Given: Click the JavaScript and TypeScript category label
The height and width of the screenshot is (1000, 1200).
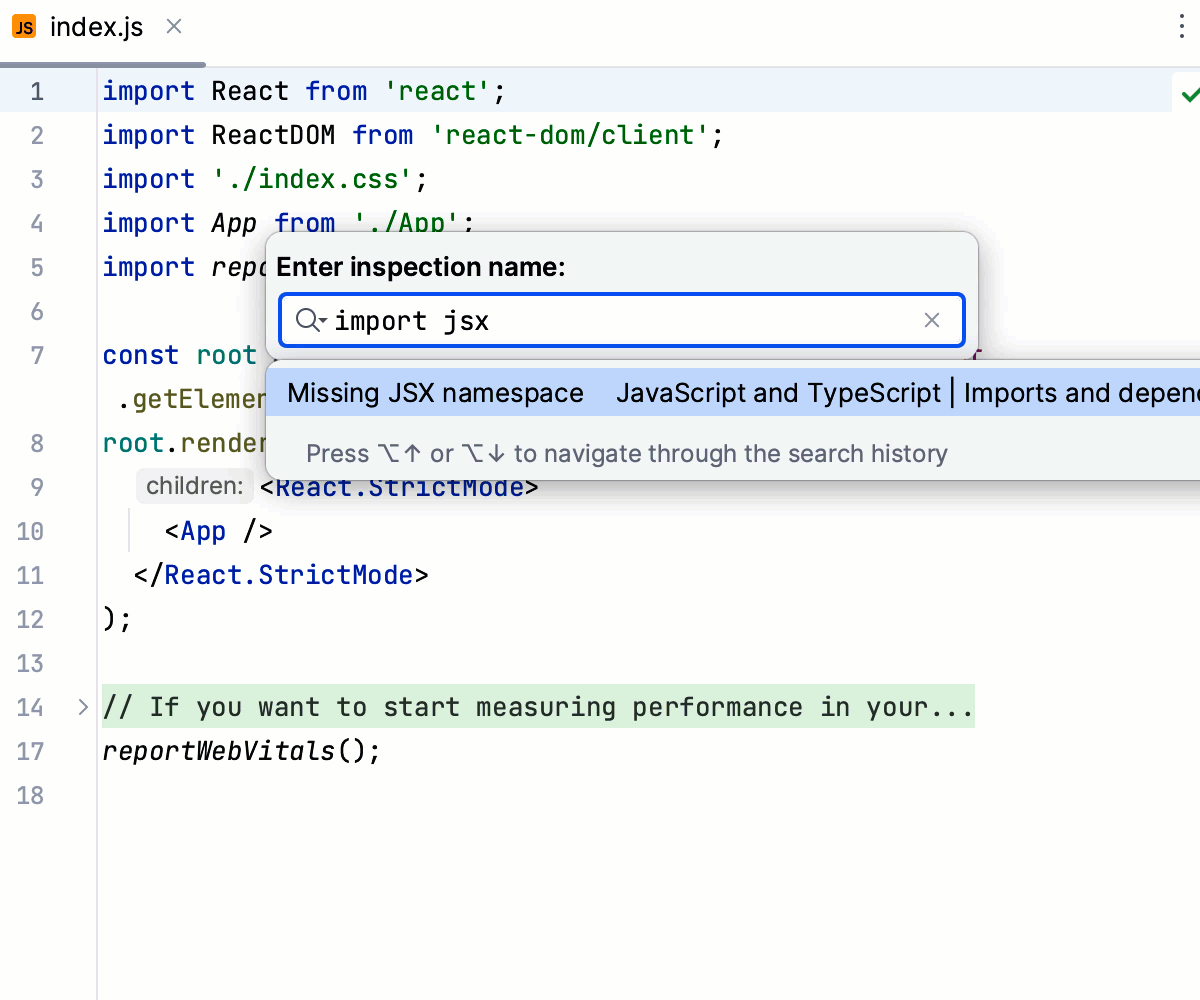Looking at the screenshot, I should click(780, 392).
